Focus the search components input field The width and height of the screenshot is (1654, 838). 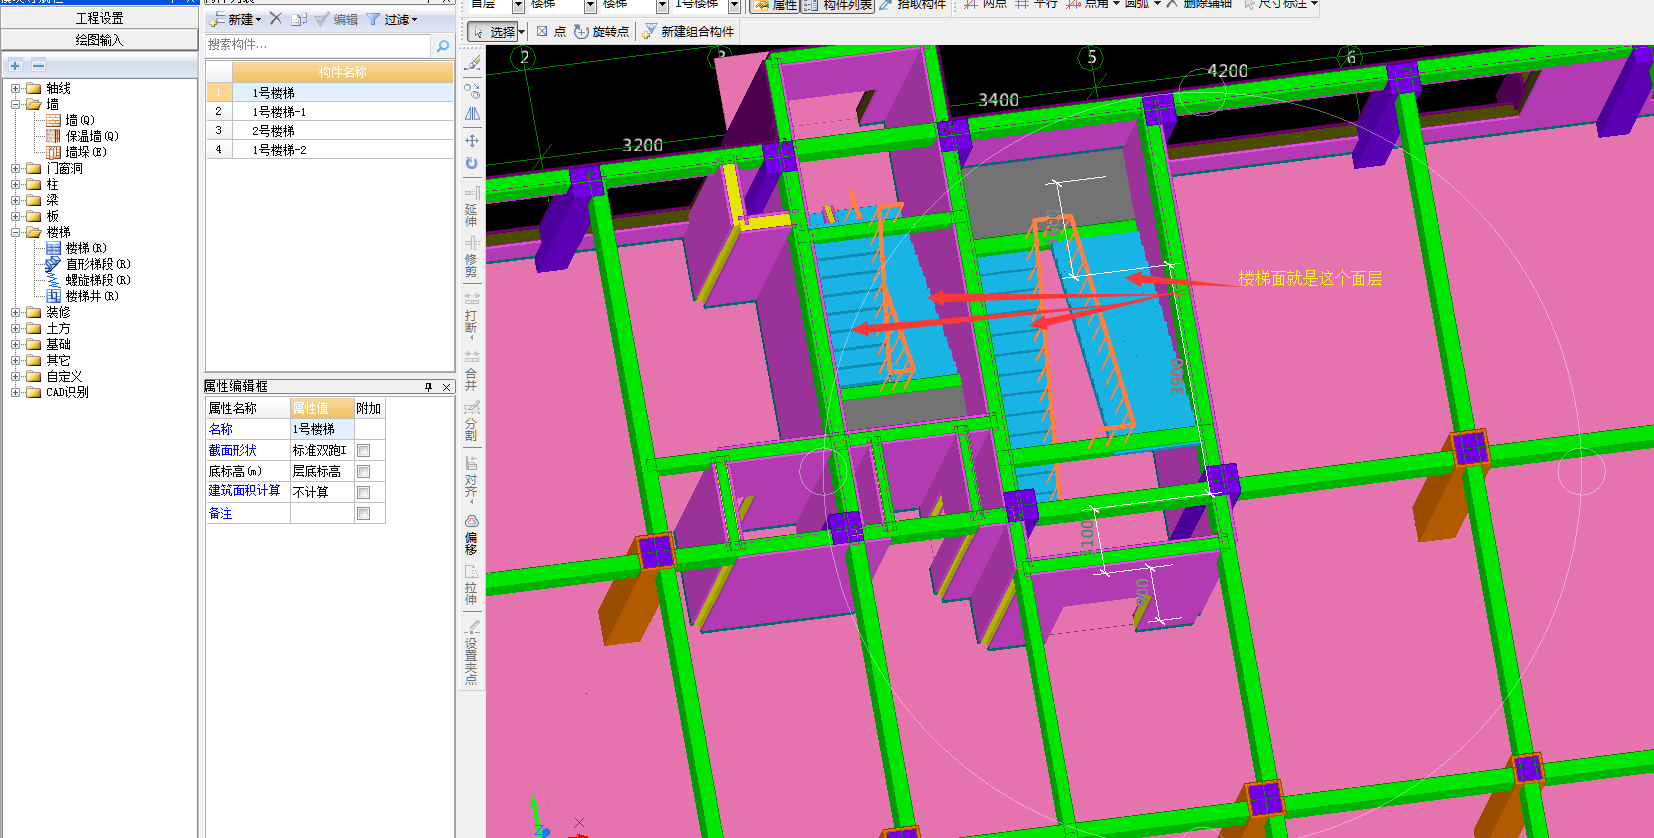[318, 45]
